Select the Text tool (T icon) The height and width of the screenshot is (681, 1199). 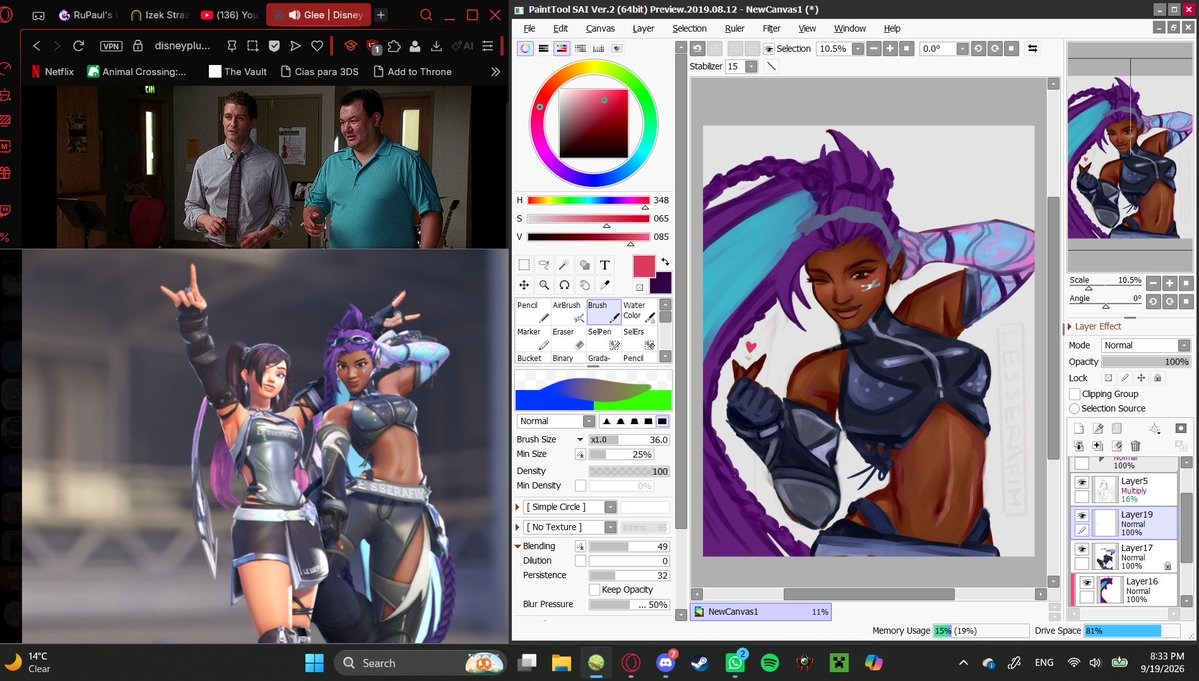(605, 265)
